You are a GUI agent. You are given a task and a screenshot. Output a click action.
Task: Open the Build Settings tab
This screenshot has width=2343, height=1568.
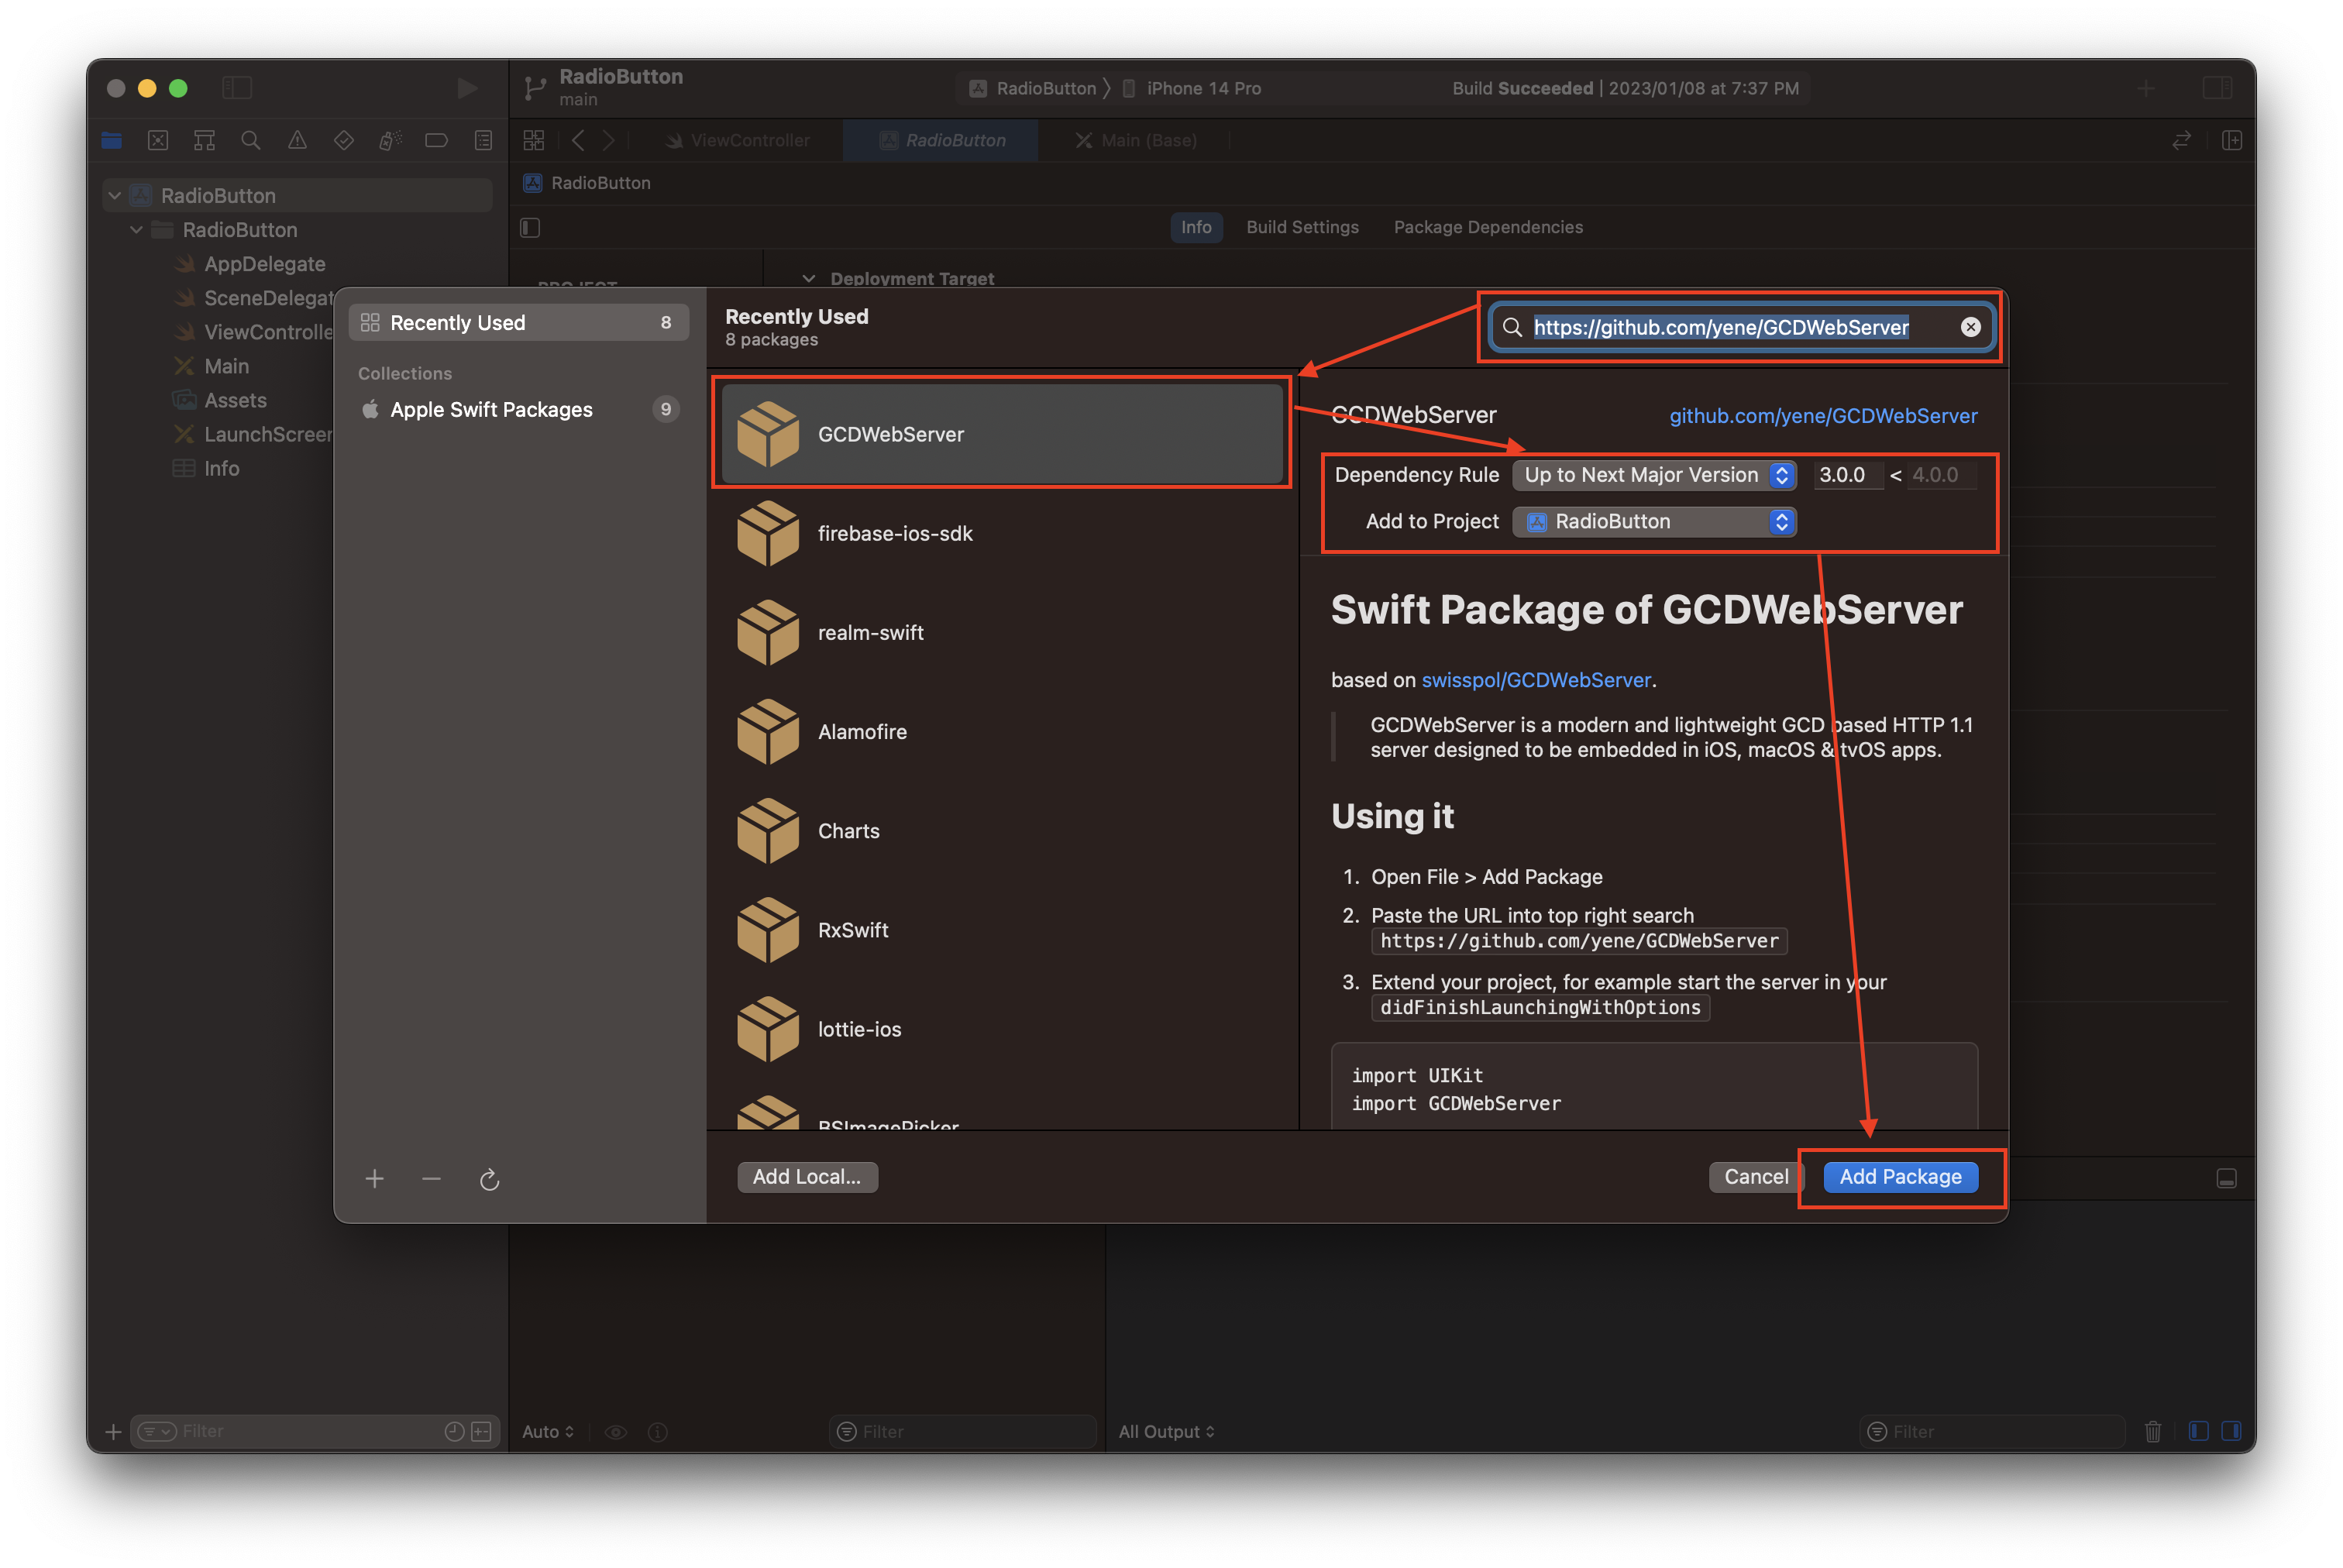pos(1302,227)
